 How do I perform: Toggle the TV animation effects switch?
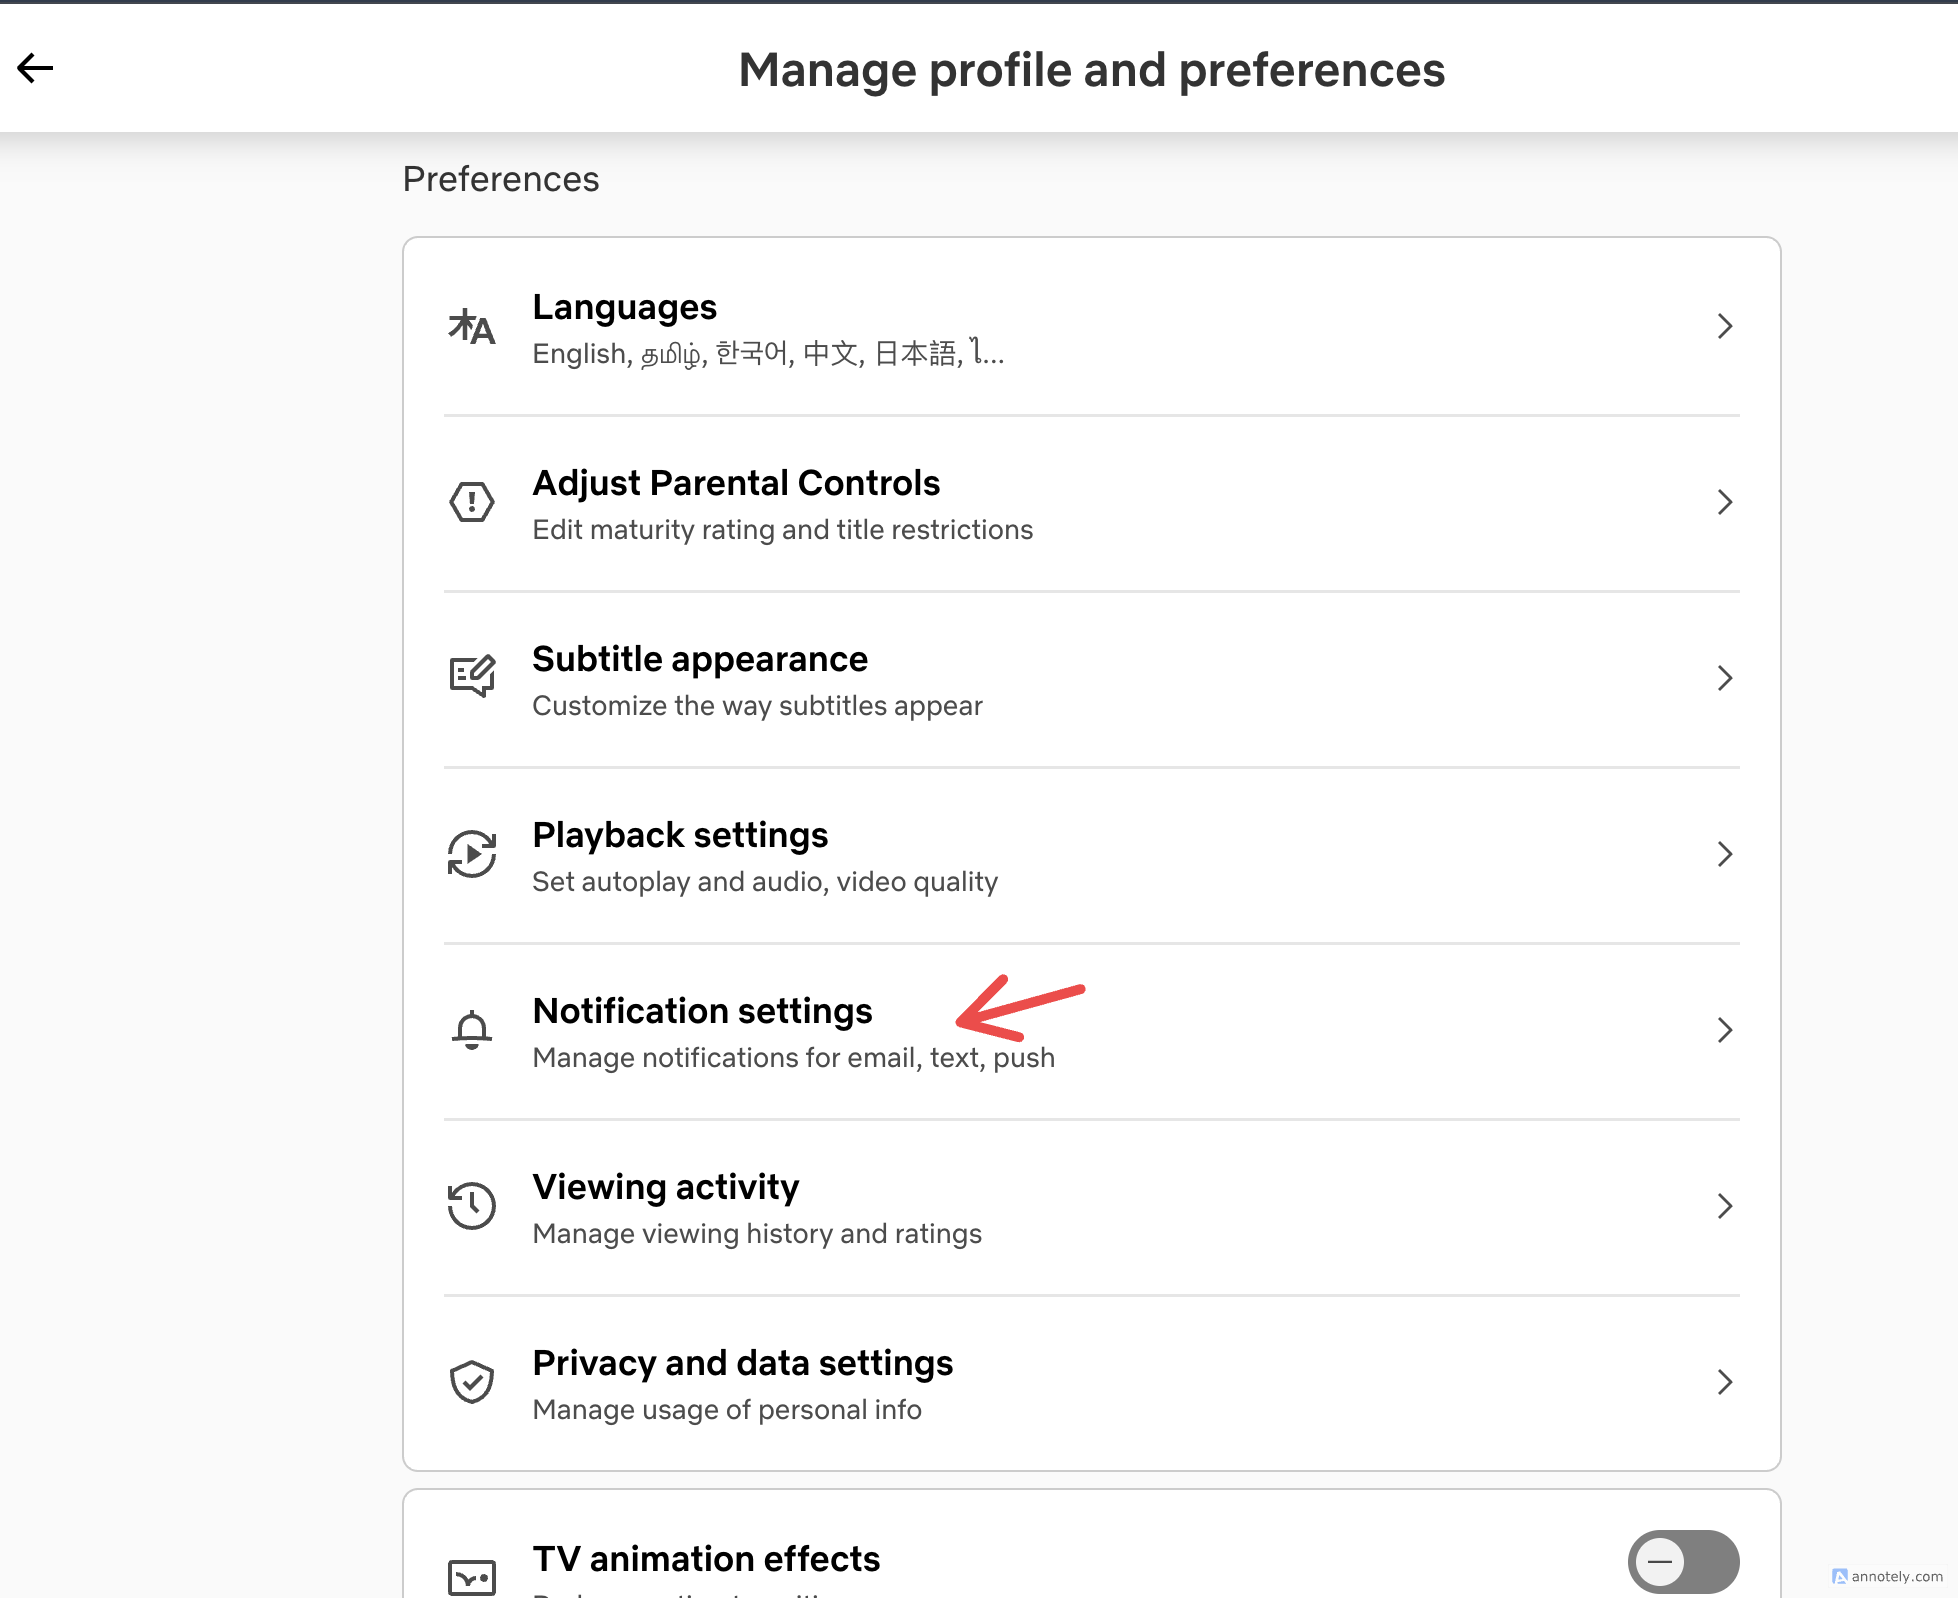1683,1561
